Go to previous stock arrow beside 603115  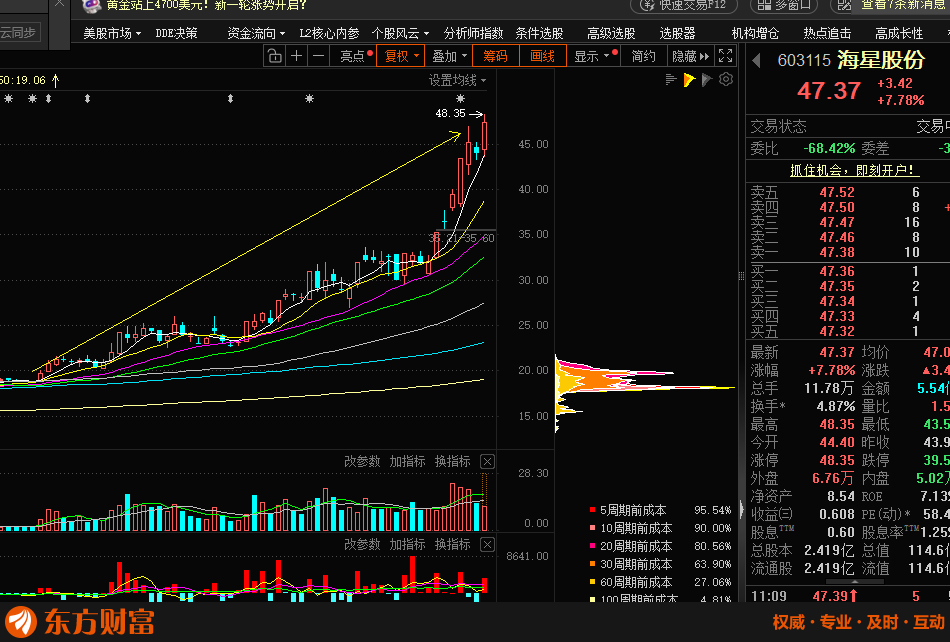[x=756, y=61]
